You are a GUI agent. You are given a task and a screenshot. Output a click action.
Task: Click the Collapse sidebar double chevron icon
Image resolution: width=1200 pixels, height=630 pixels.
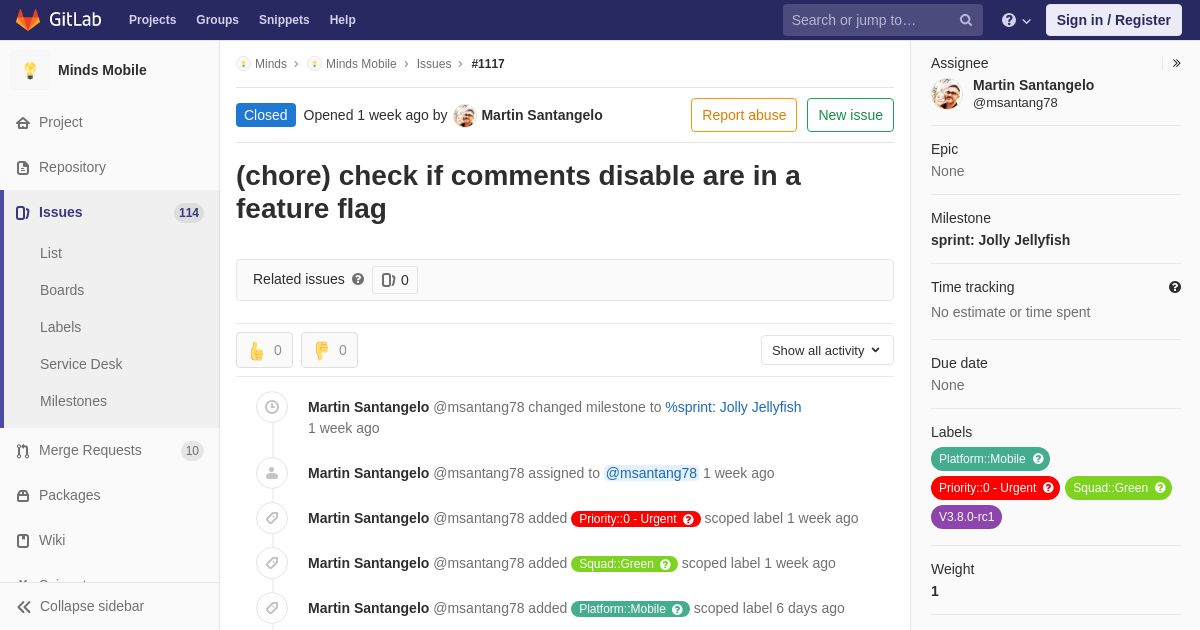24,607
